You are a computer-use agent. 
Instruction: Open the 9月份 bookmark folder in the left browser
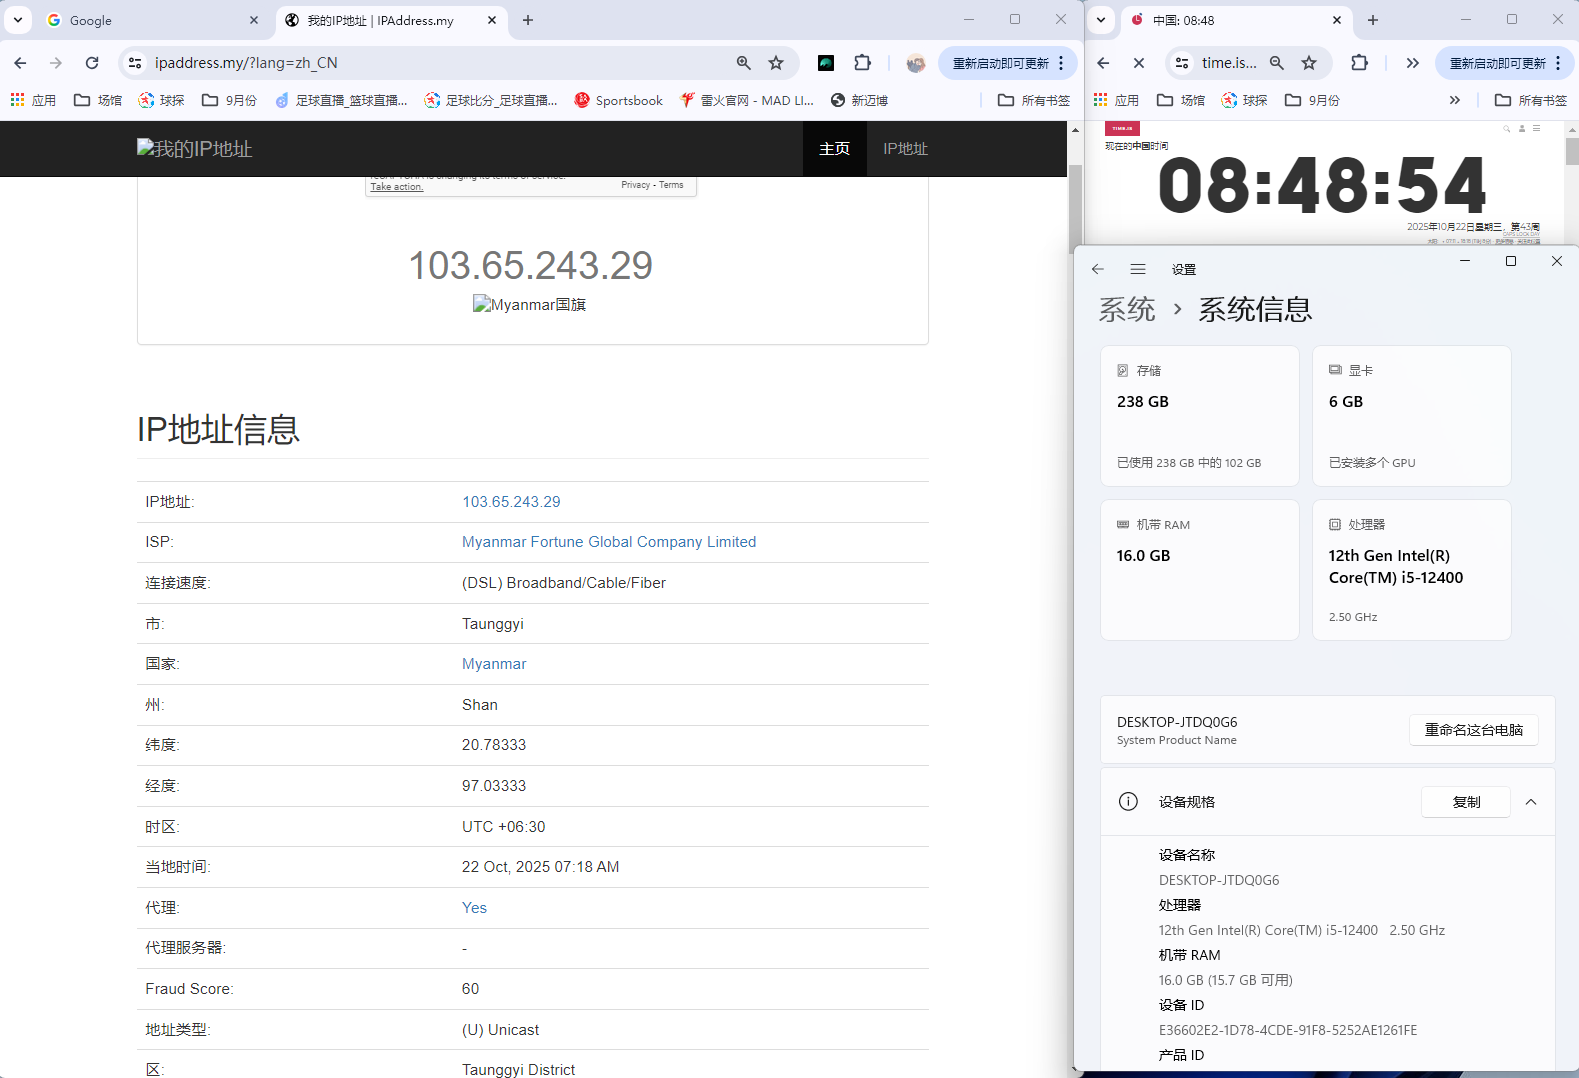click(x=229, y=100)
